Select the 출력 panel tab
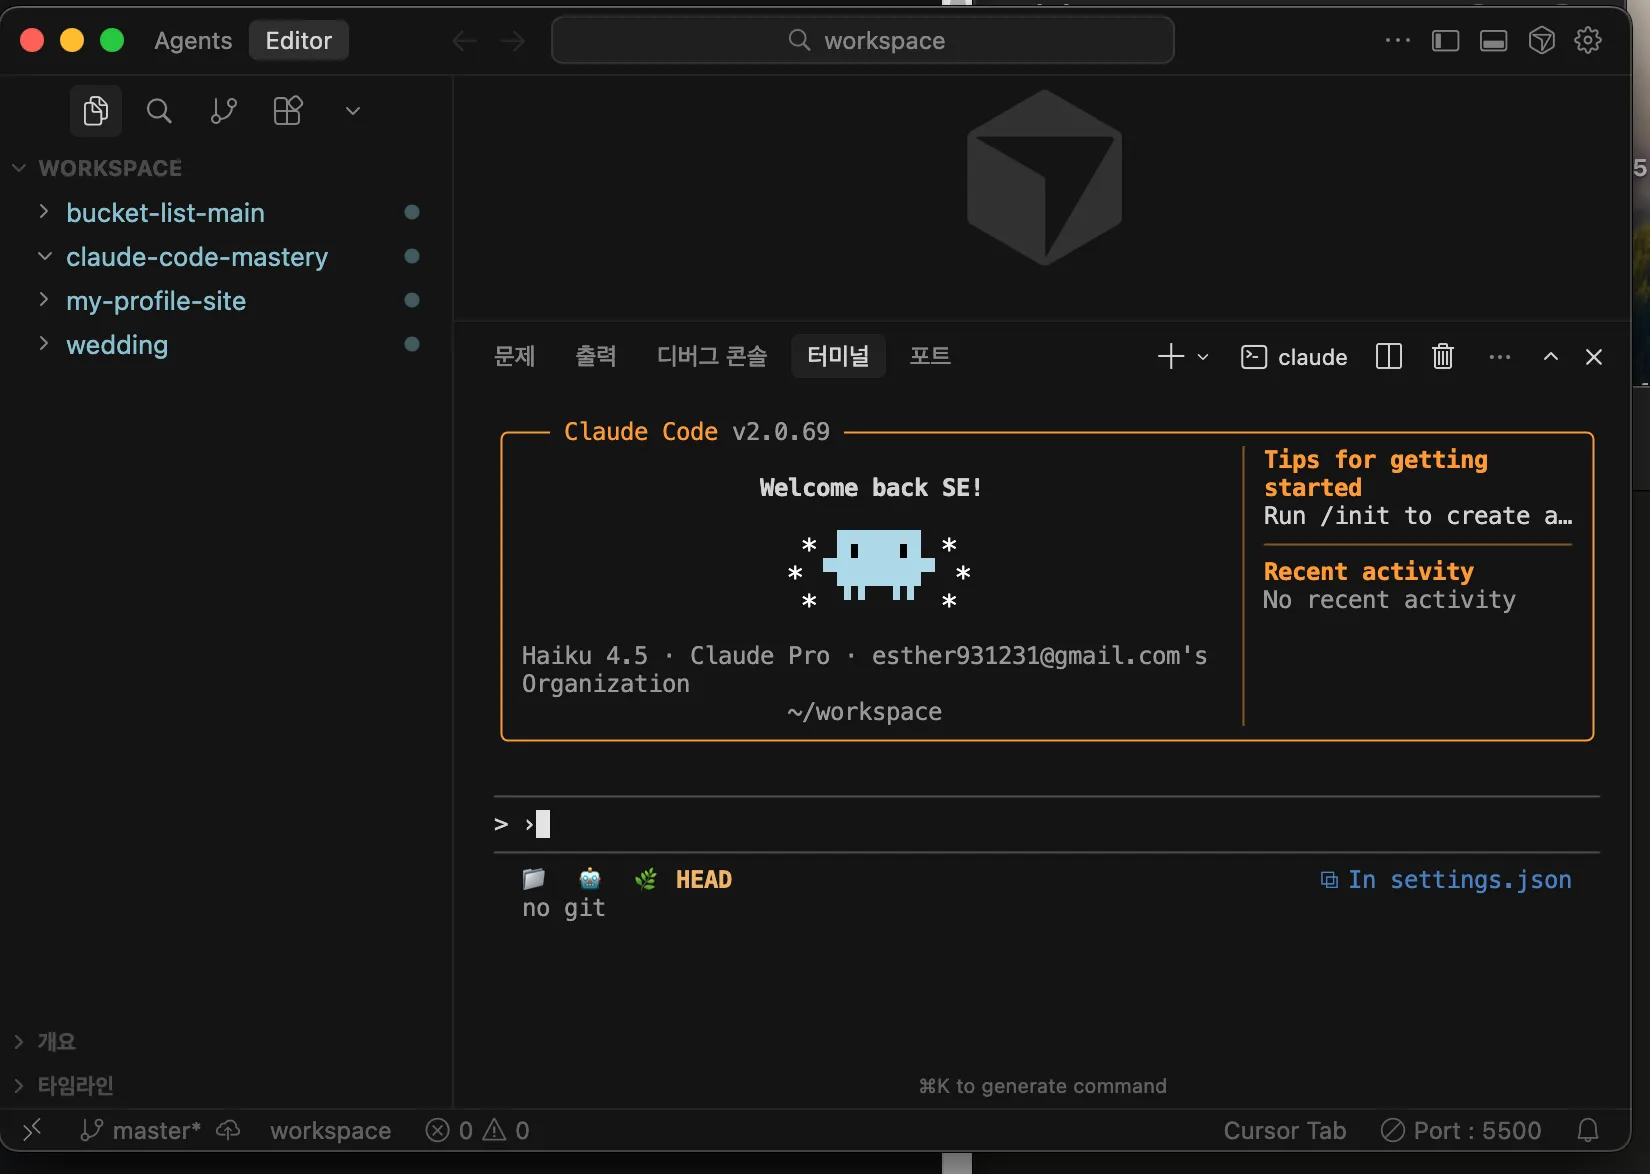This screenshot has width=1650, height=1174. click(x=596, y=356)
